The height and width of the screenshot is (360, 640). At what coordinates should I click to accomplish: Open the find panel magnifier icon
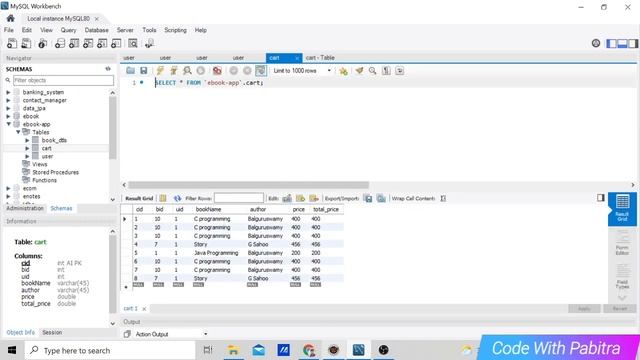click(373, 71)
